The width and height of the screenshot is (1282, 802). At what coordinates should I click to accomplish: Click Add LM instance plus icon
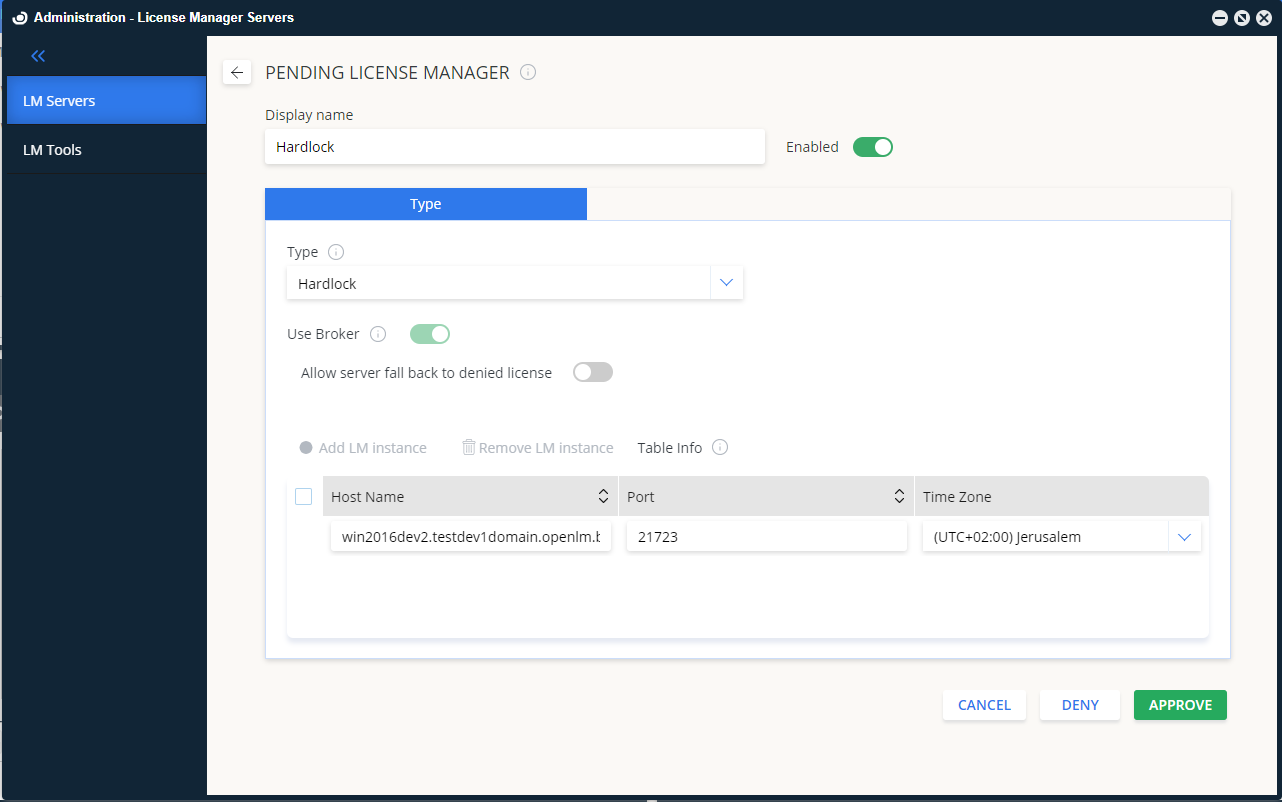coord(306,448)
